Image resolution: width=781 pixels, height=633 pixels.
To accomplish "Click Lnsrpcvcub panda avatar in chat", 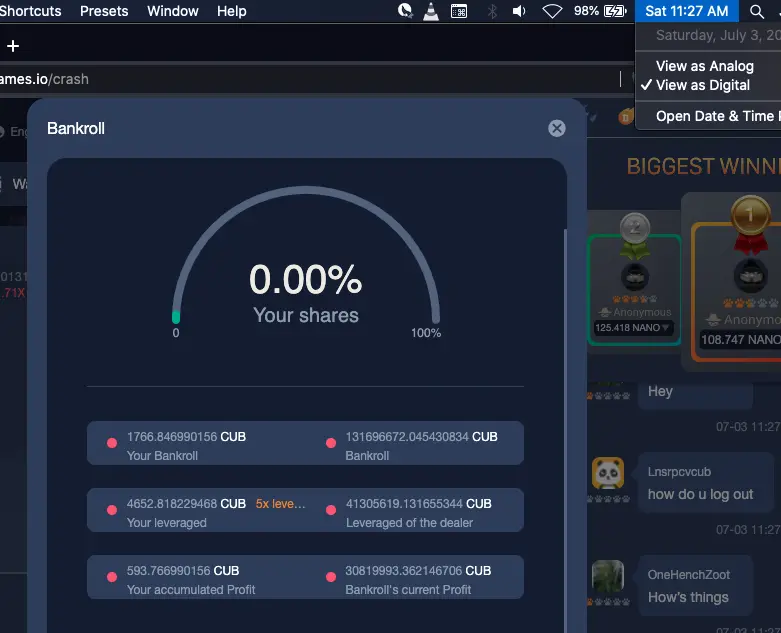I will point(608,473).
